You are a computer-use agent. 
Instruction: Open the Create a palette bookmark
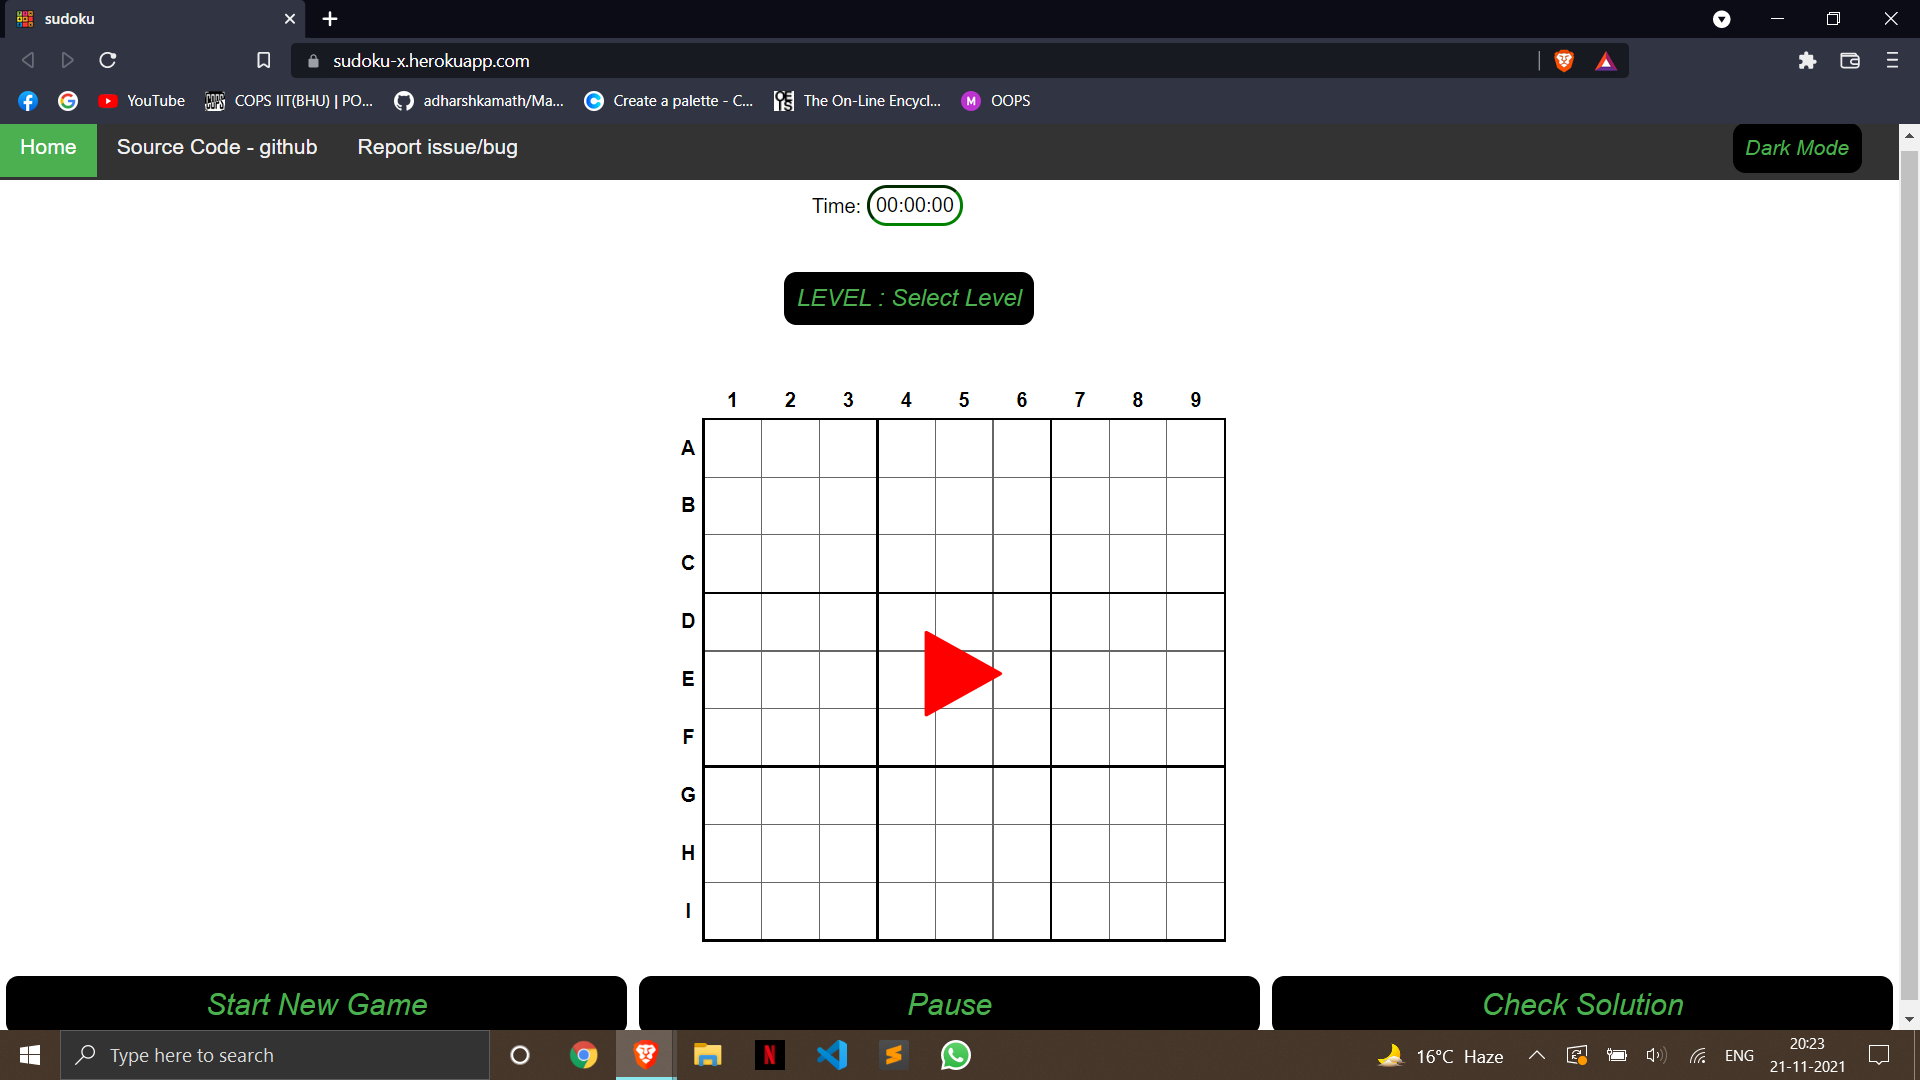[x=669, y=101]
